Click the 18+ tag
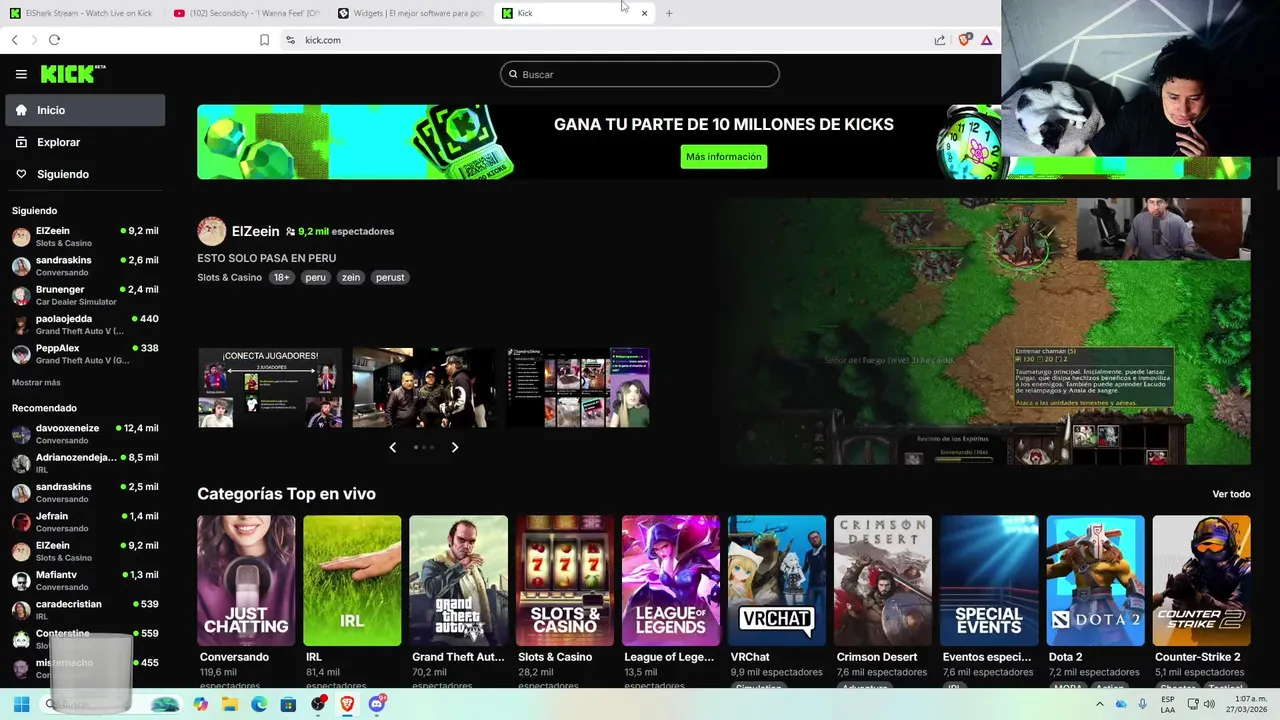Image resolution: width=1280 pixels, height=720 pixels. point(282,277)
